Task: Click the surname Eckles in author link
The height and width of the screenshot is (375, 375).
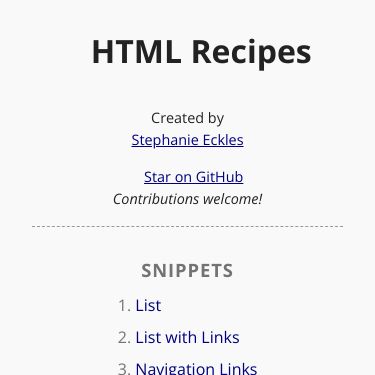Action: pyautogui.click(x=223, y=140)
